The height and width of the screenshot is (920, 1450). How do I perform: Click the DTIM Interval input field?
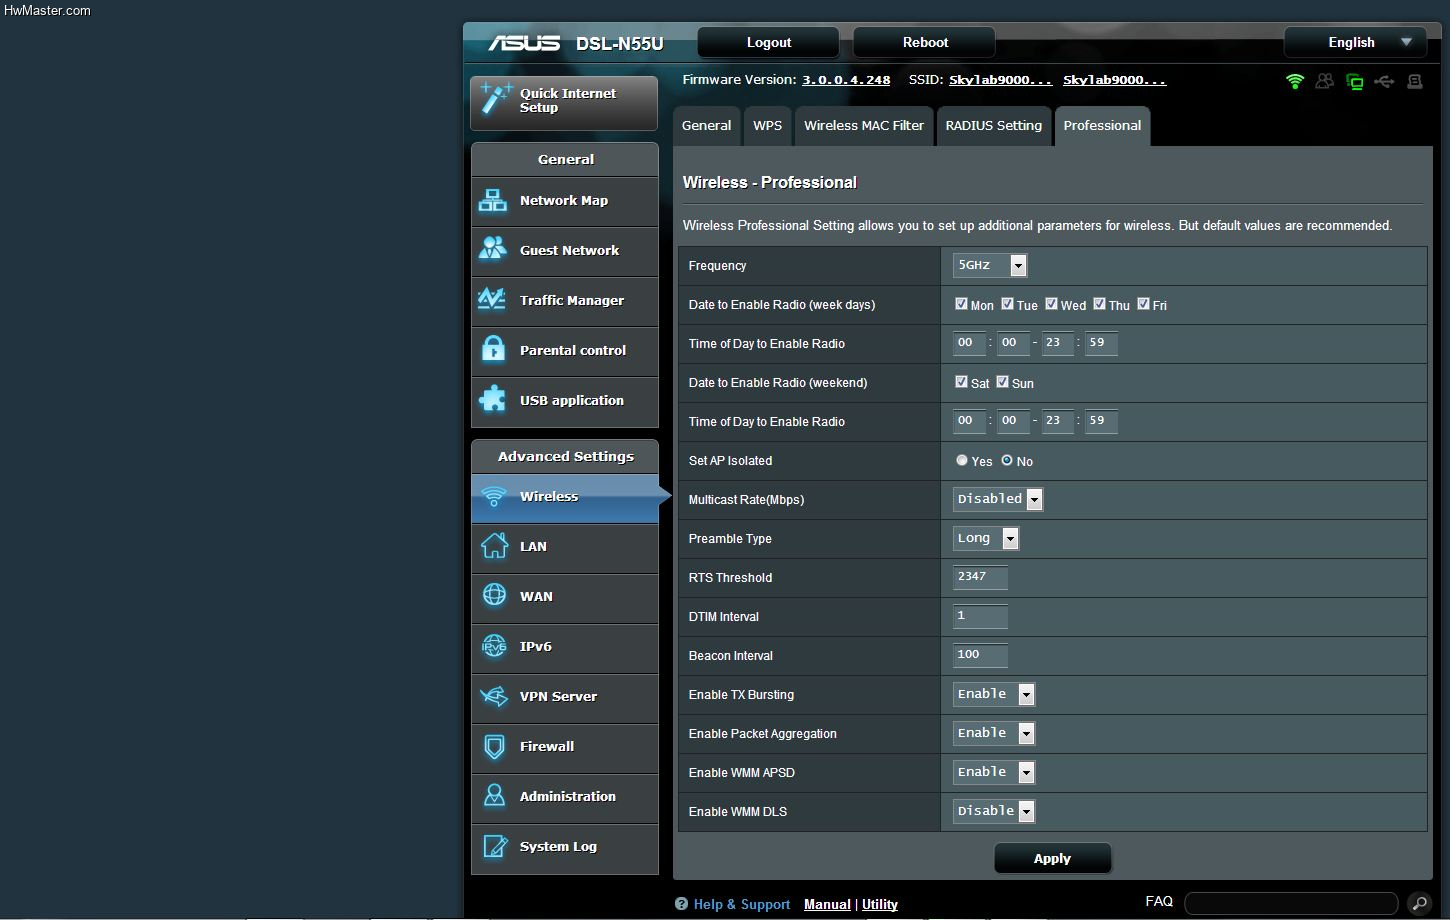pos(980,616)
